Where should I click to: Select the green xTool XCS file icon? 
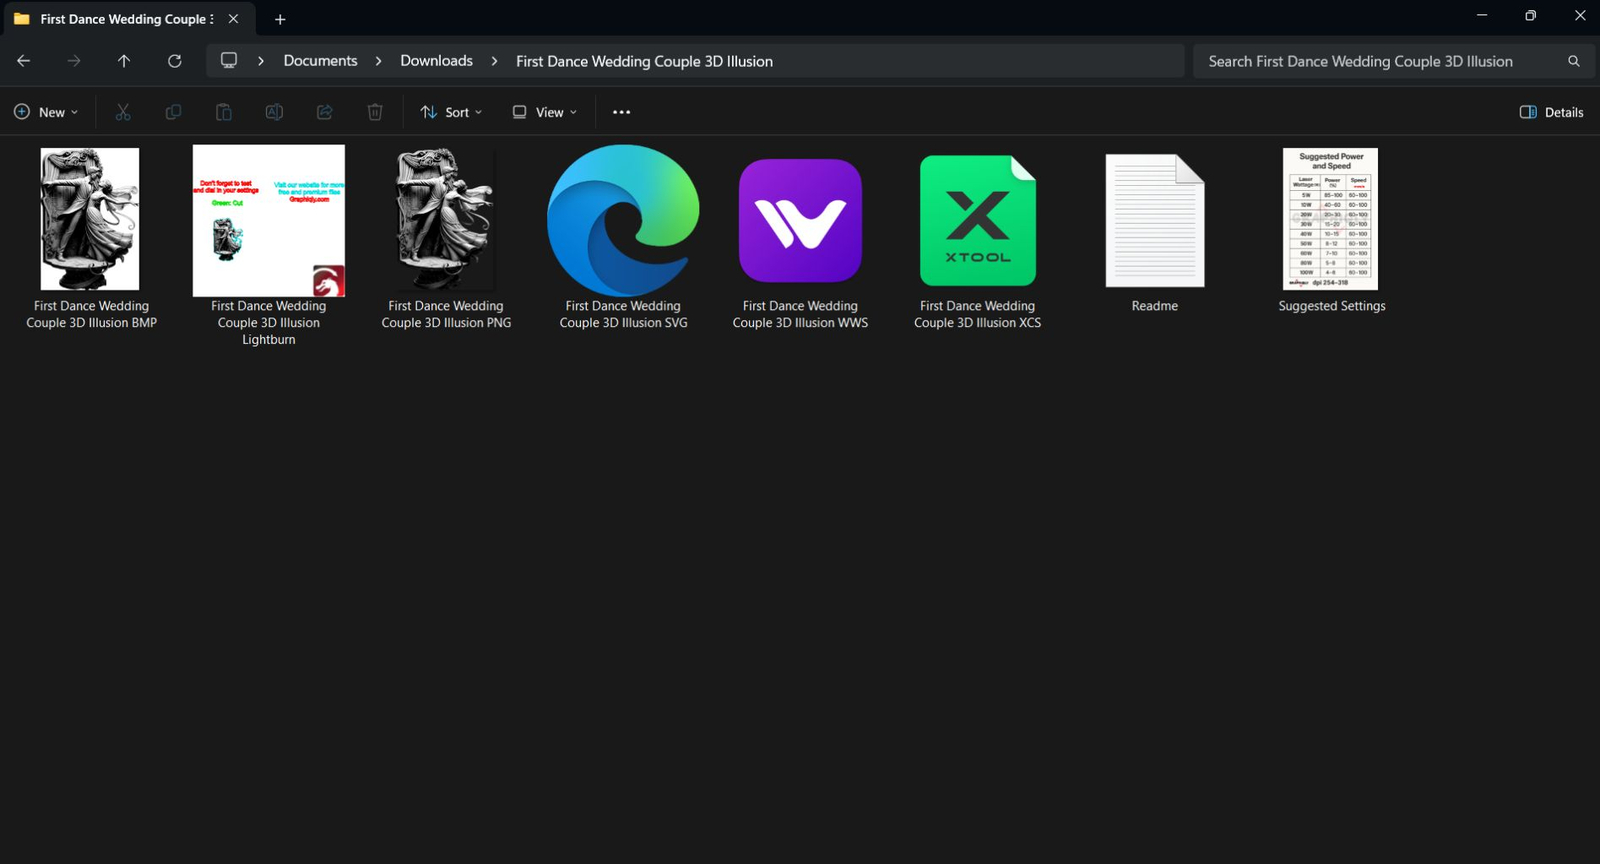coord(978,220)
